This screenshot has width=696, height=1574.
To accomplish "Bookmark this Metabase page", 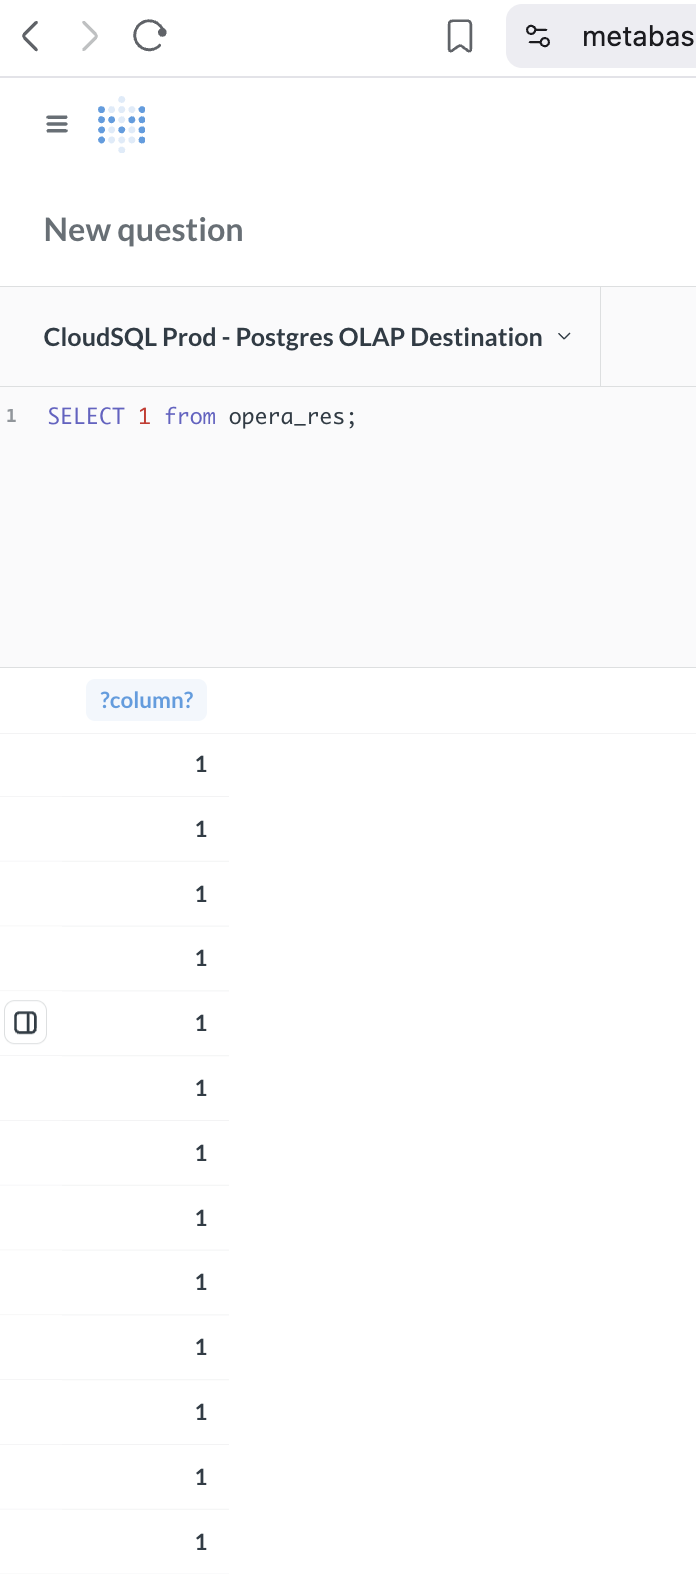I will tap(460, 37).
